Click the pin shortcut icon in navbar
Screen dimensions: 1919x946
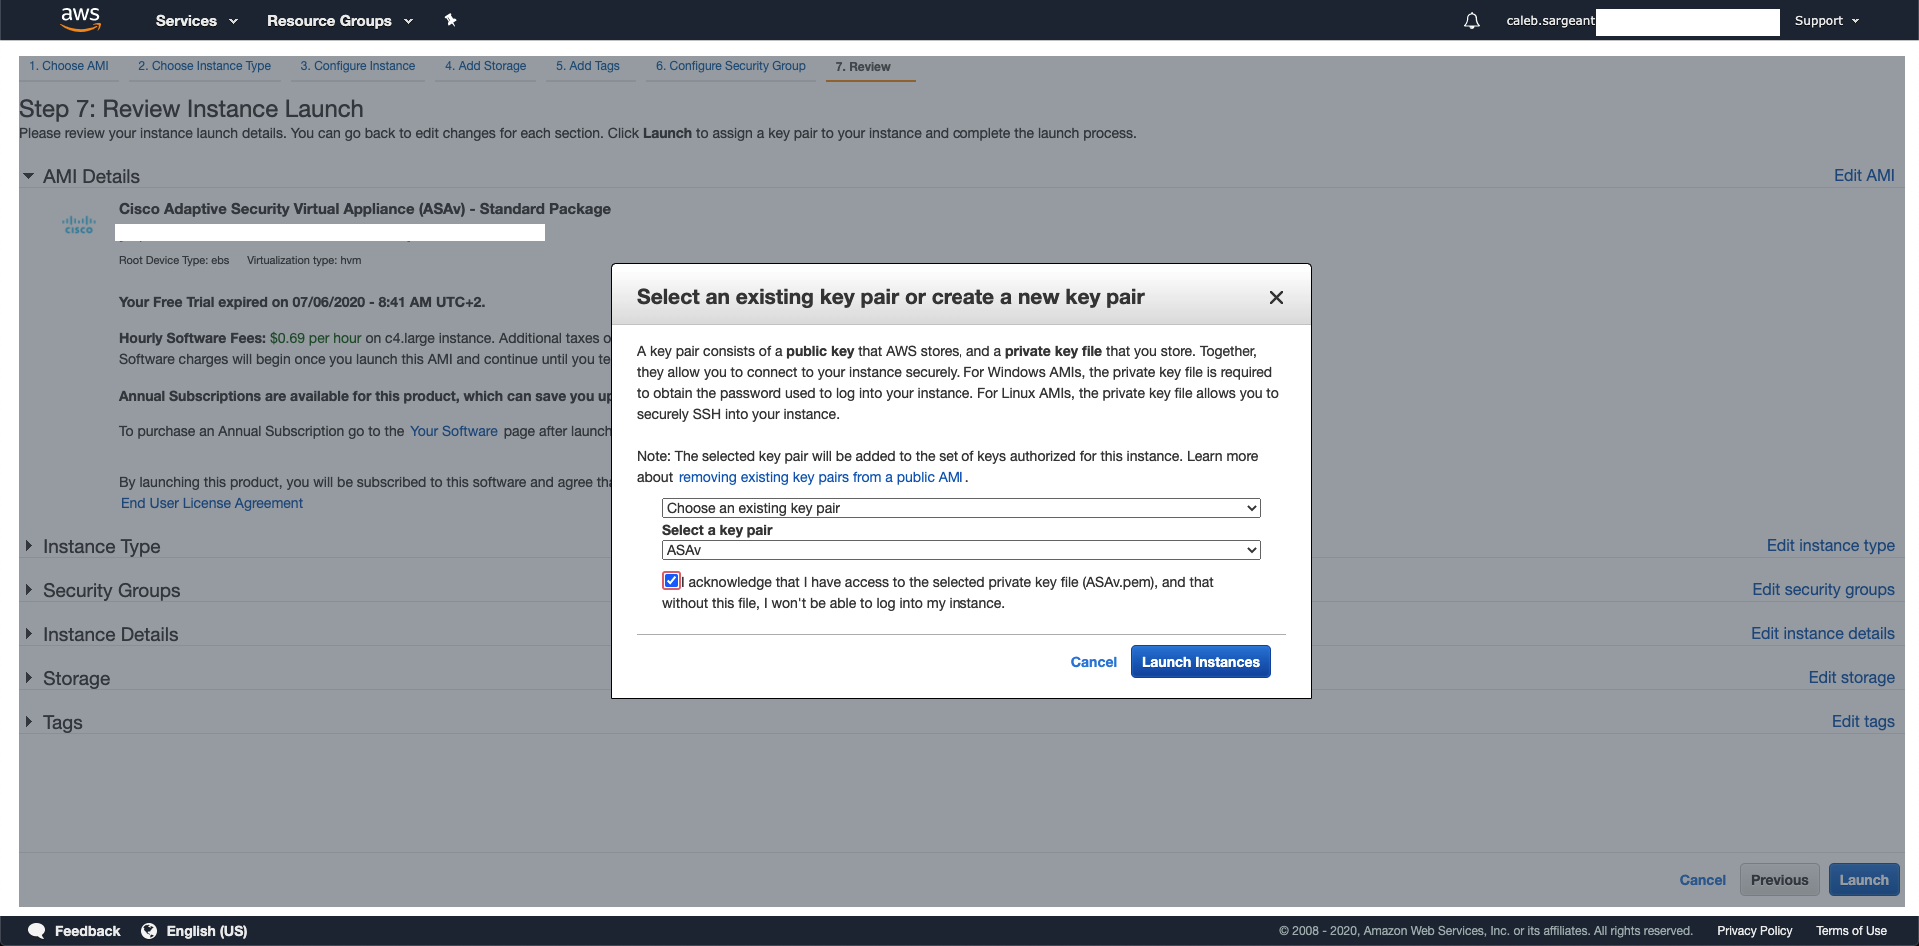[x=450, y=20]
